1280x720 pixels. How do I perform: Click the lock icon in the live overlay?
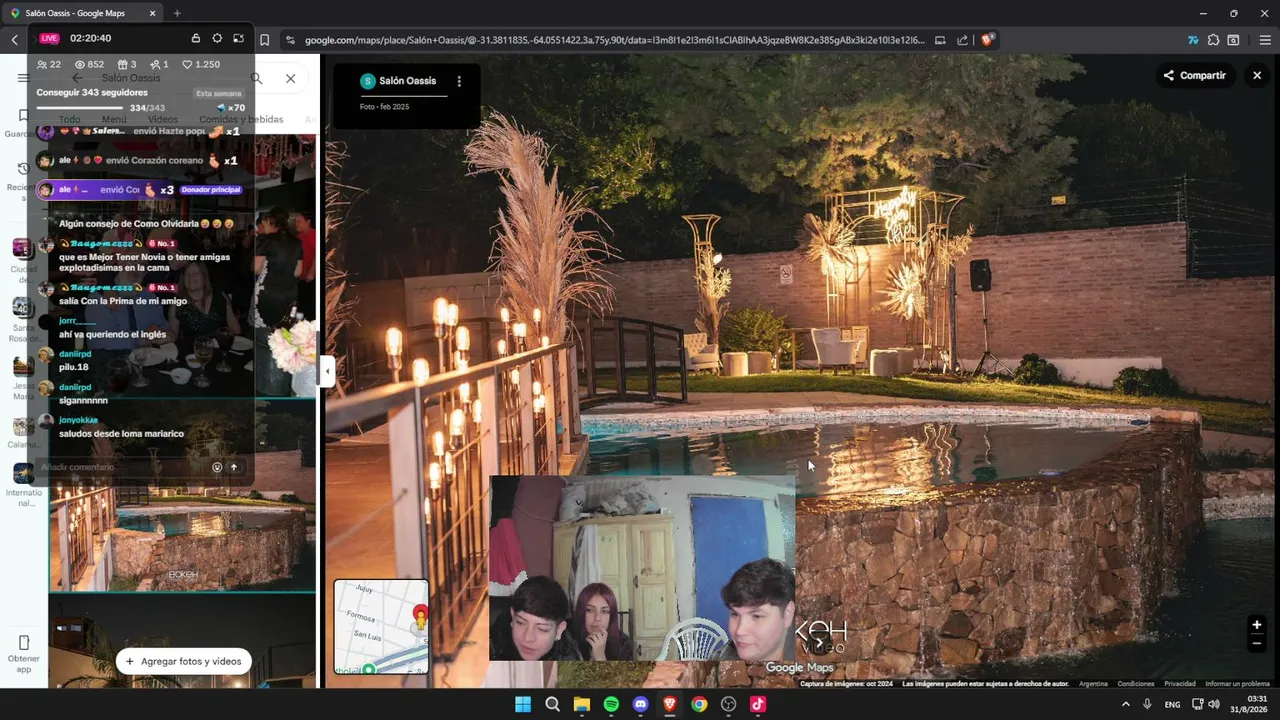196,38
